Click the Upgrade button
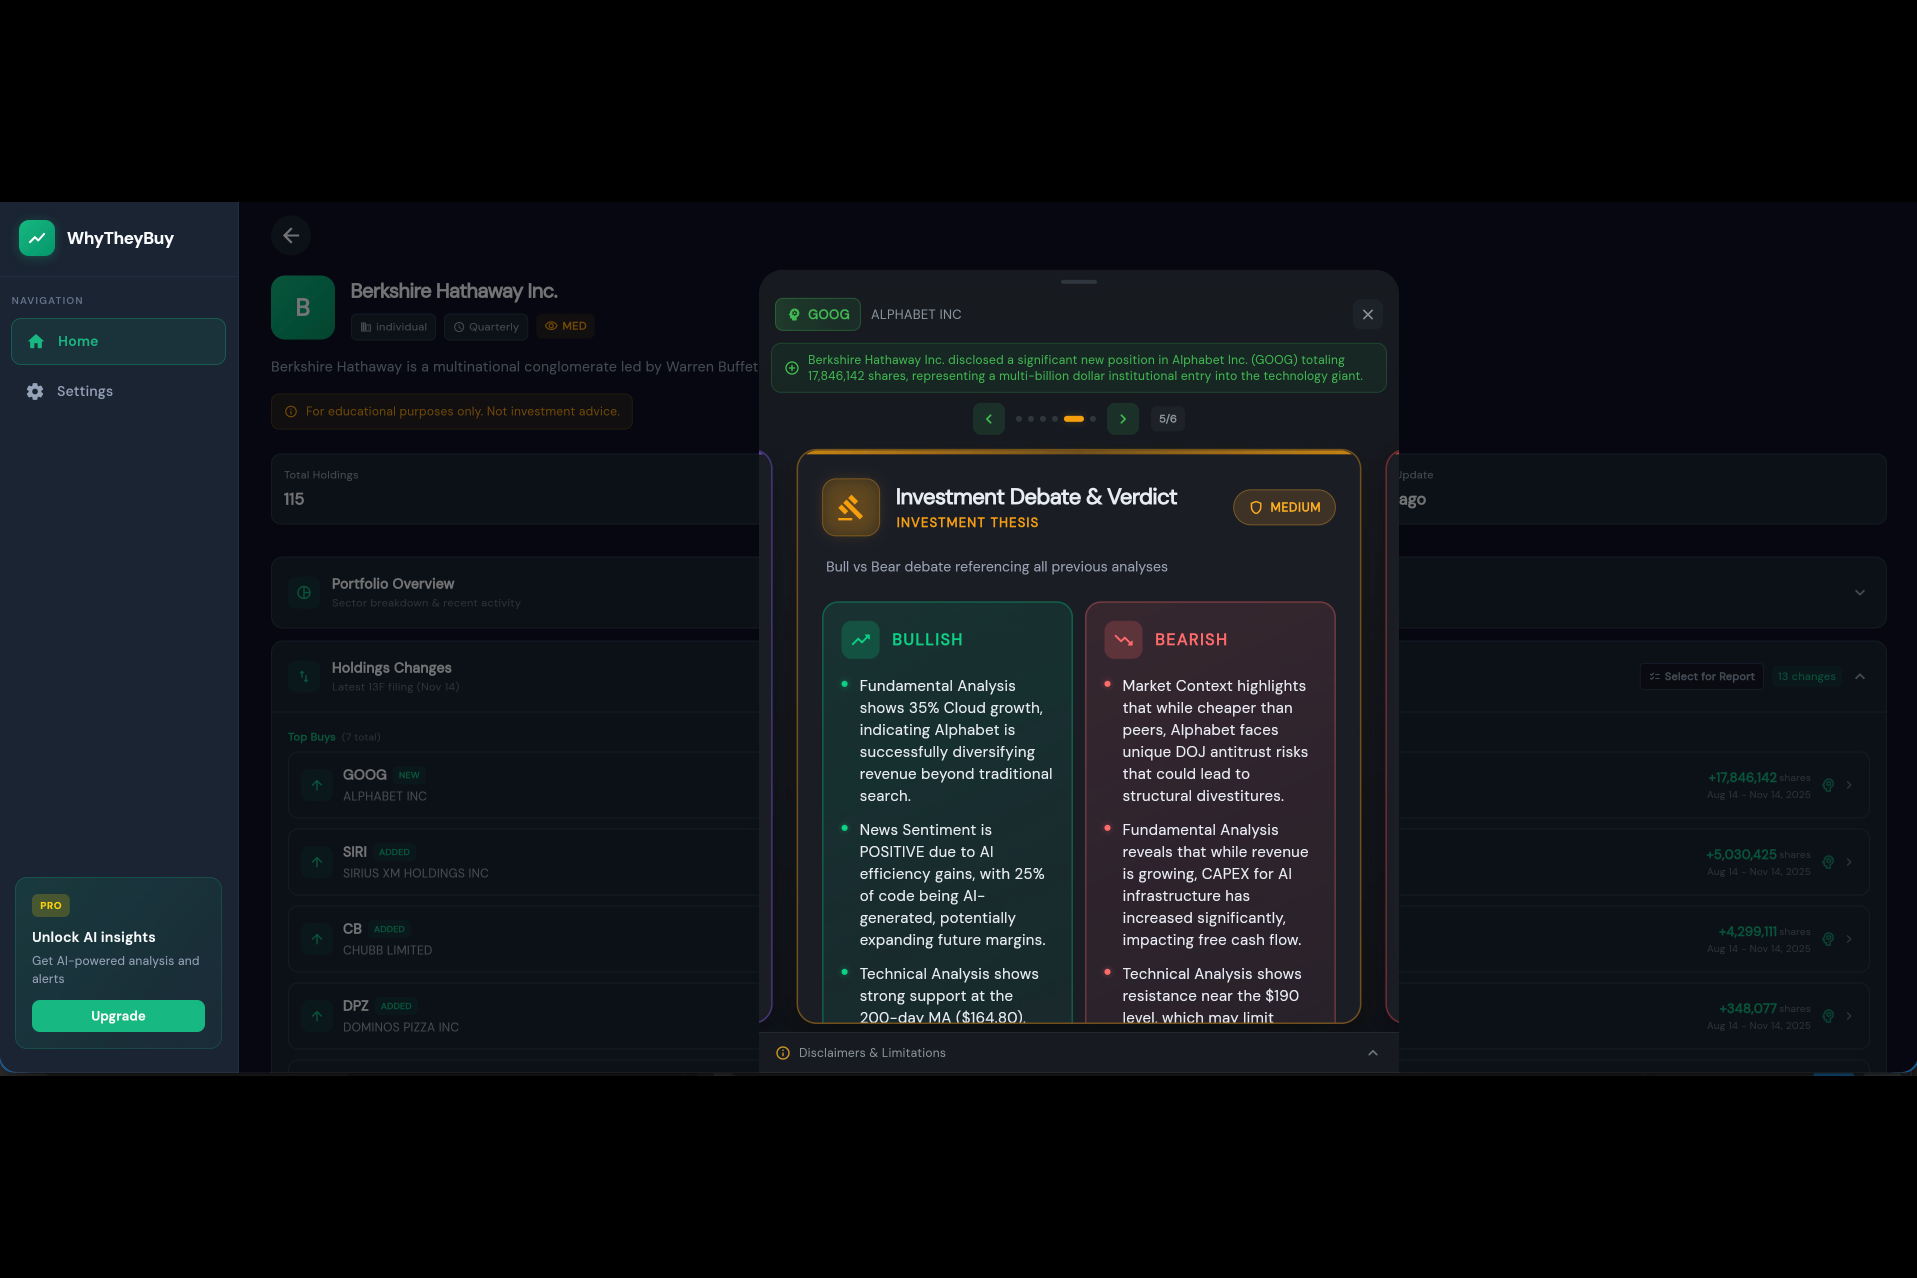Viewport: 1917px width, 1278px height. [118, 1016]
